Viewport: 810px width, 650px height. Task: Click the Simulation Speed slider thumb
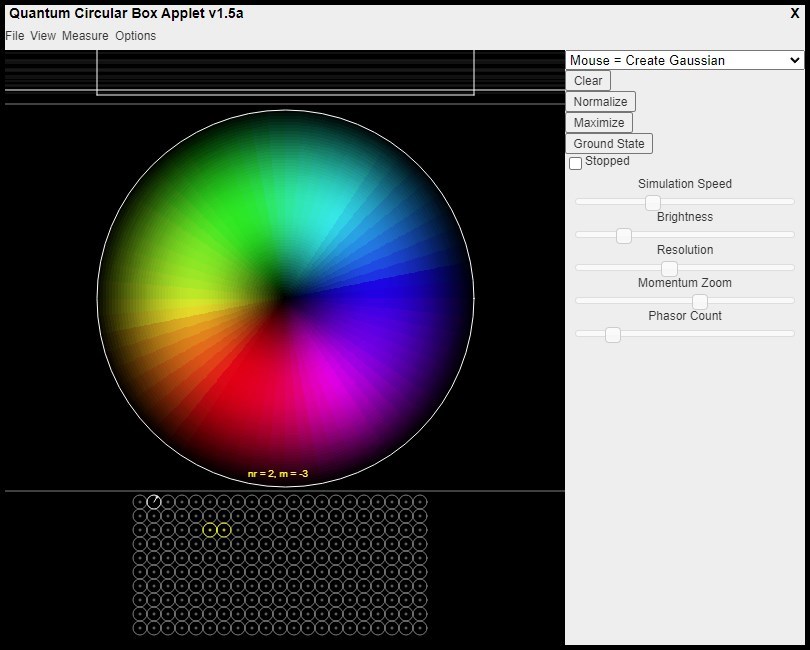653,202
